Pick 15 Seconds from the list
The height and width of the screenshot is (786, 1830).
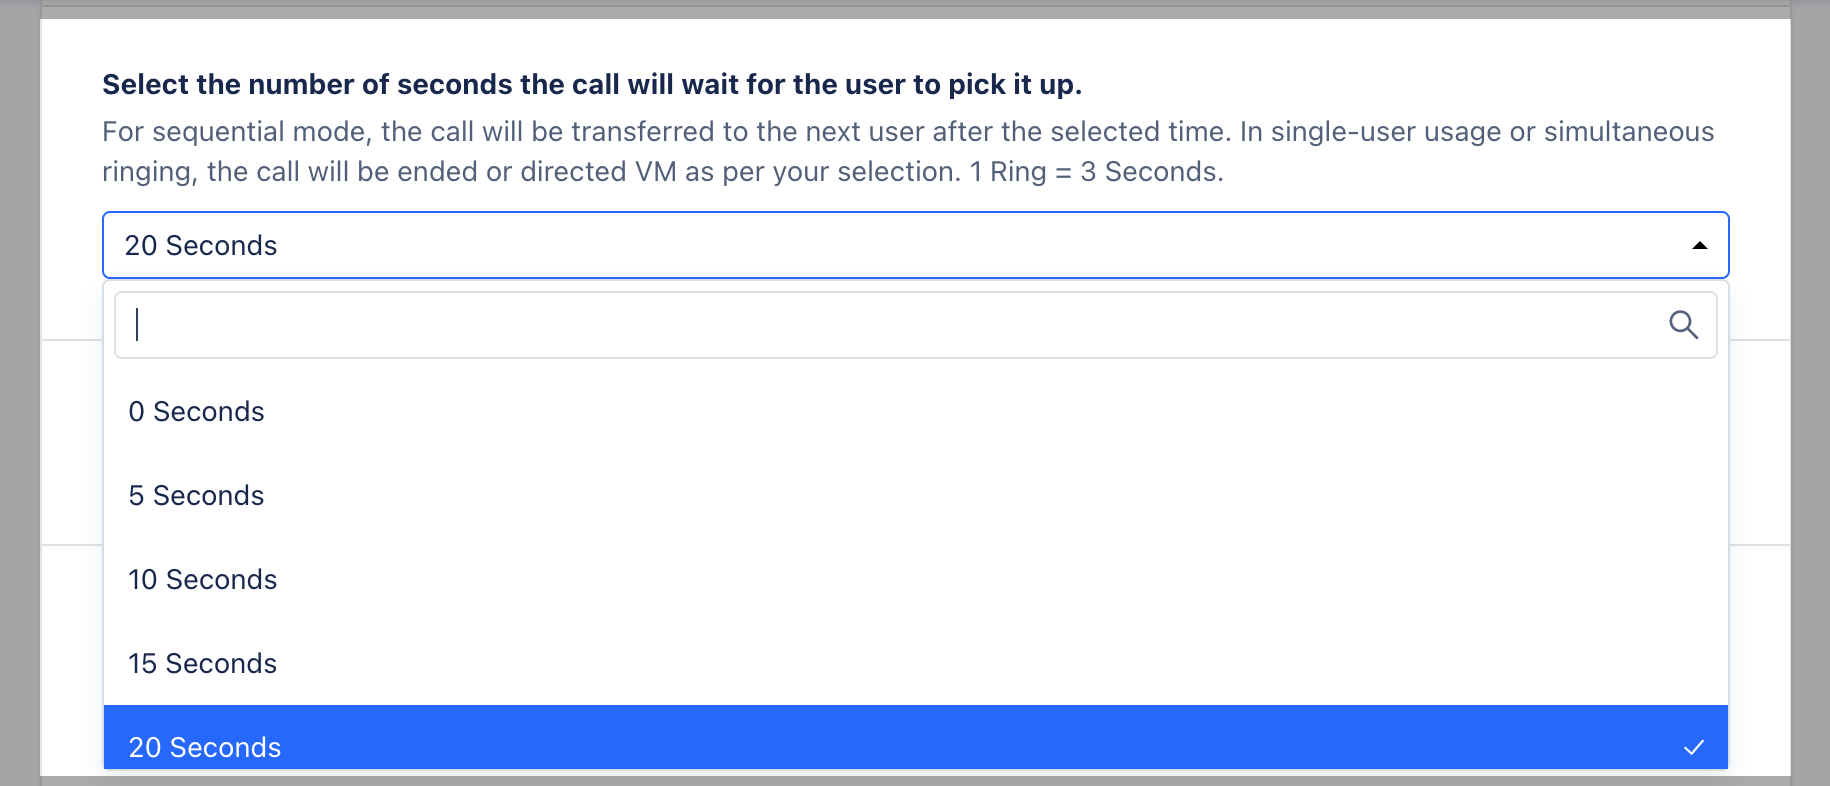click(x=916, y=664)
